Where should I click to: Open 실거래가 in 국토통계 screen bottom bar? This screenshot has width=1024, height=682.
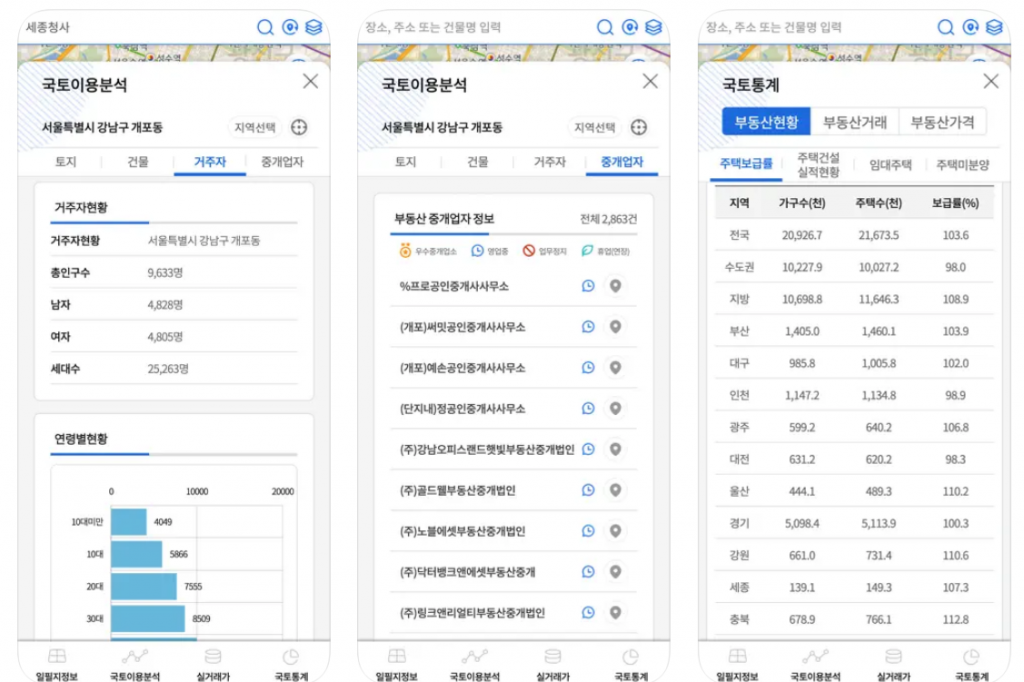[x=893, y=664]
